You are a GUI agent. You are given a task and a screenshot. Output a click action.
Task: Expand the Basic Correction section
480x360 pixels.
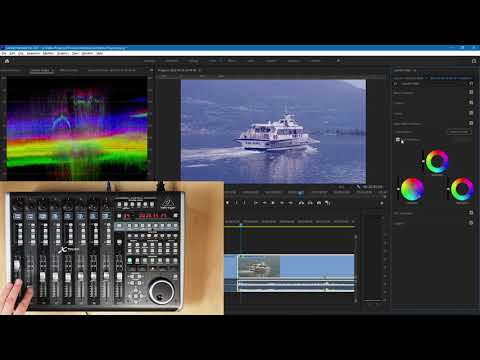click(x=404, y=93)
